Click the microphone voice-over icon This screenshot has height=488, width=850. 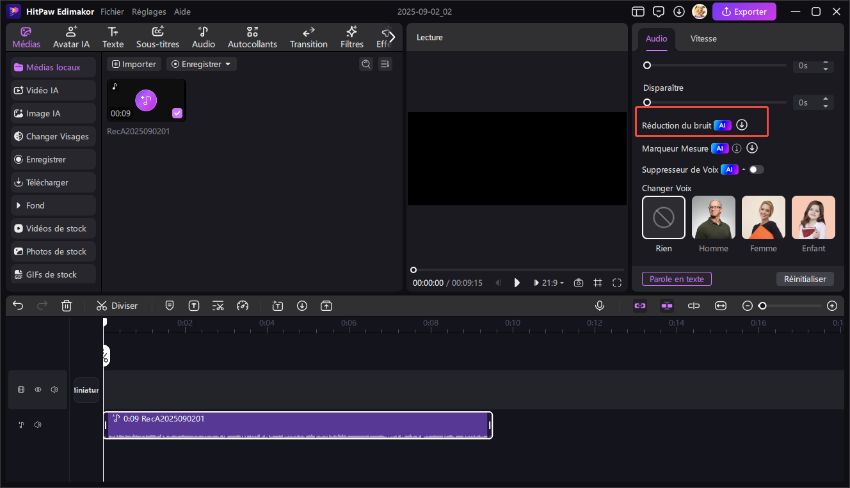[x=600, y=306]
